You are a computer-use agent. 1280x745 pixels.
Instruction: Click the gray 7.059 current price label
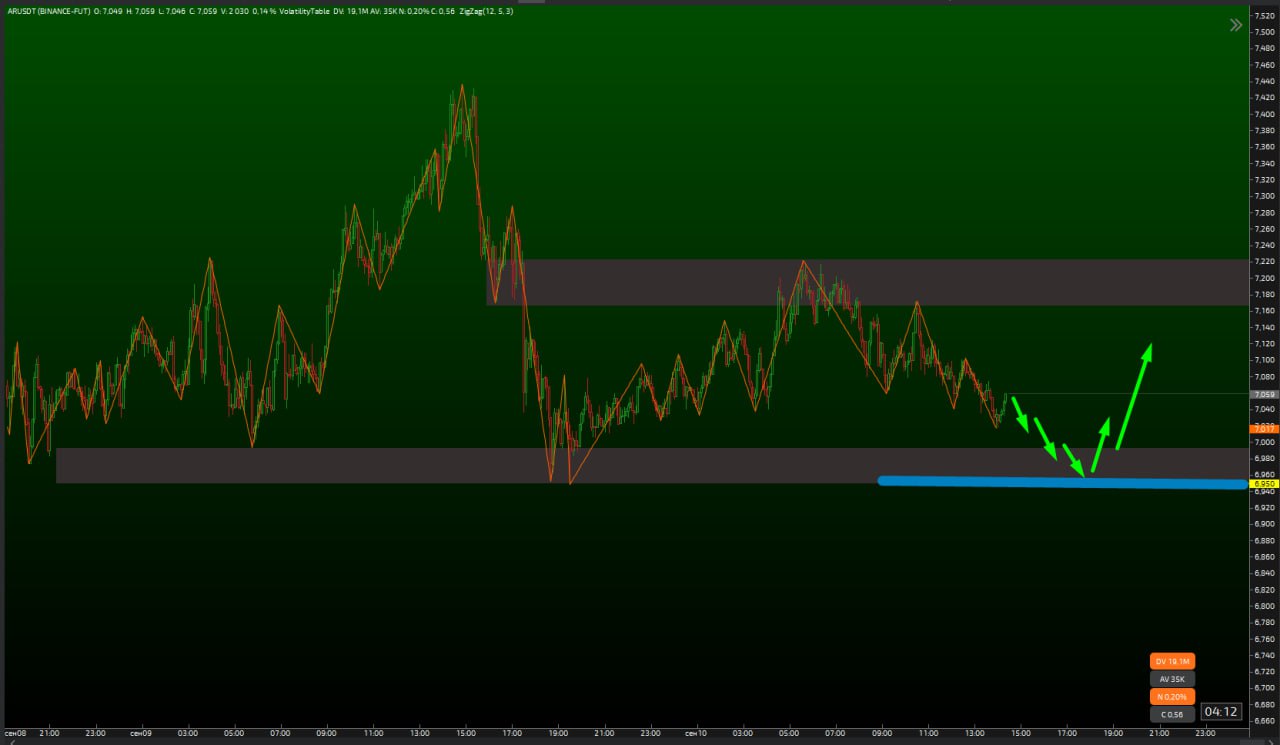pyautogui.click(x=1264, y=394)
